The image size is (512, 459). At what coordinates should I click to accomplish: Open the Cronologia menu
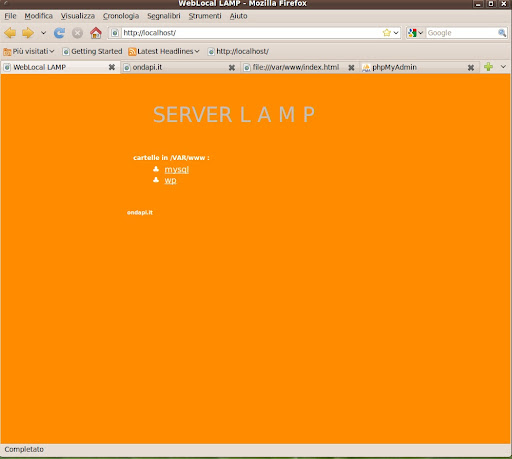point(121,16)
